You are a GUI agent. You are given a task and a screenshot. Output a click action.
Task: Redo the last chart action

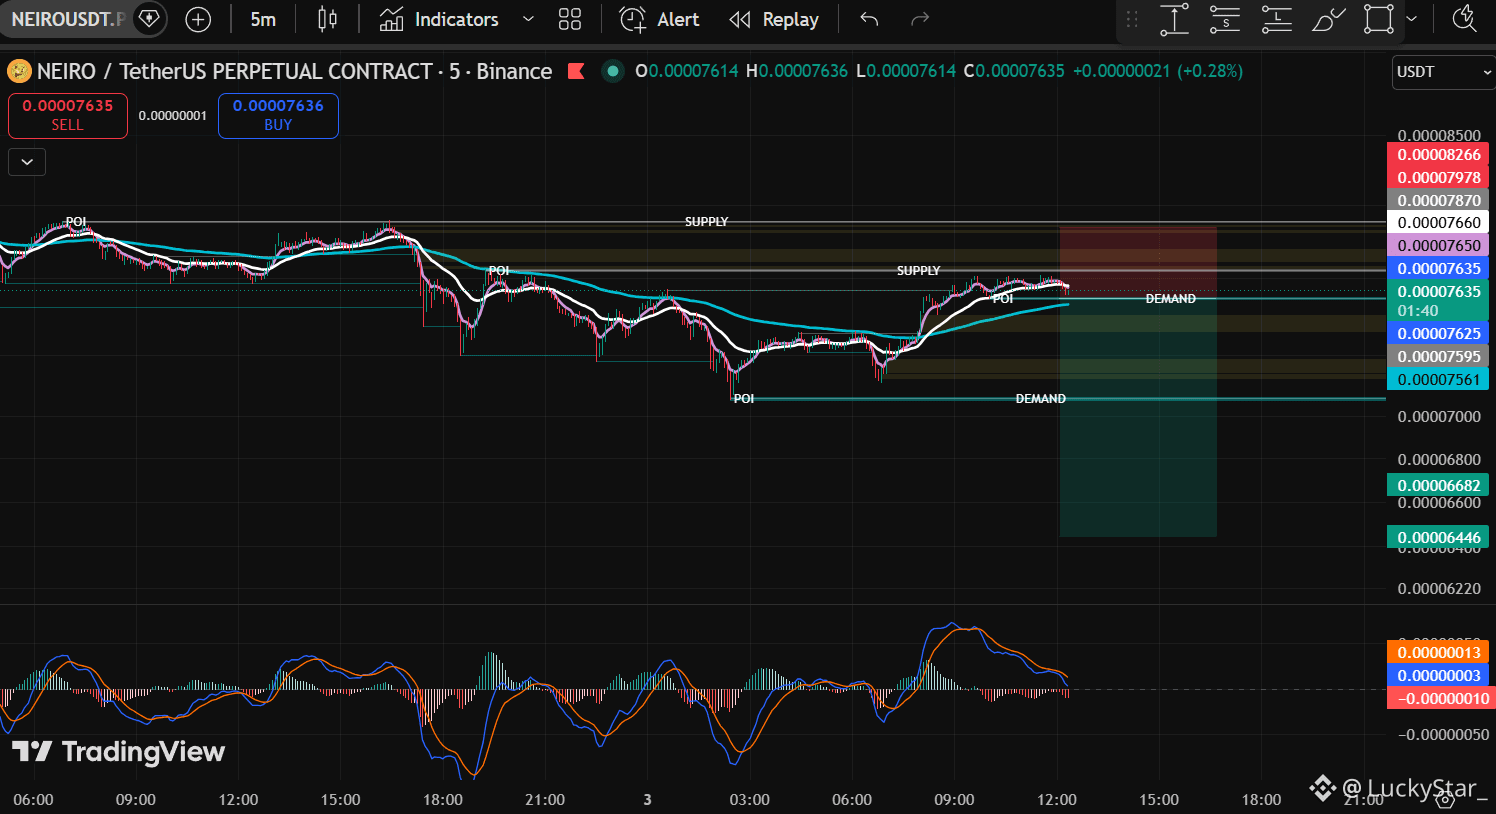pyautogui.click(x=920, y=19)
